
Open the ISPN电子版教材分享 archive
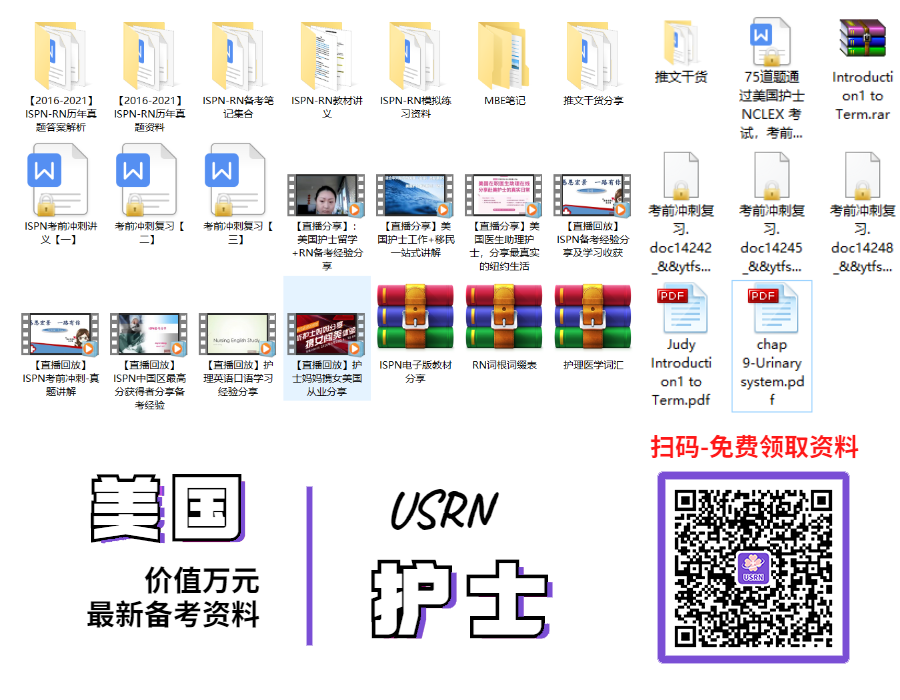click(415, 320)
